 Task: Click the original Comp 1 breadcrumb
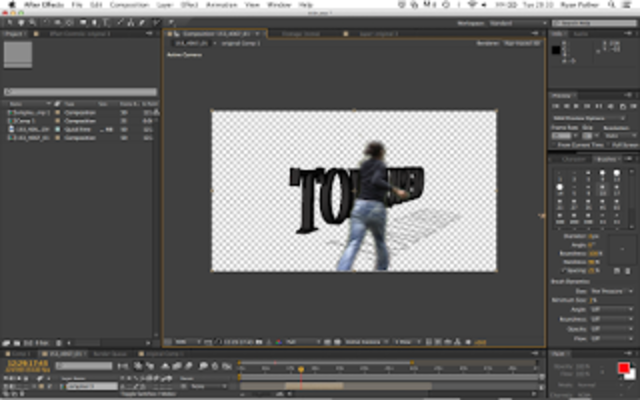[240, 43]
